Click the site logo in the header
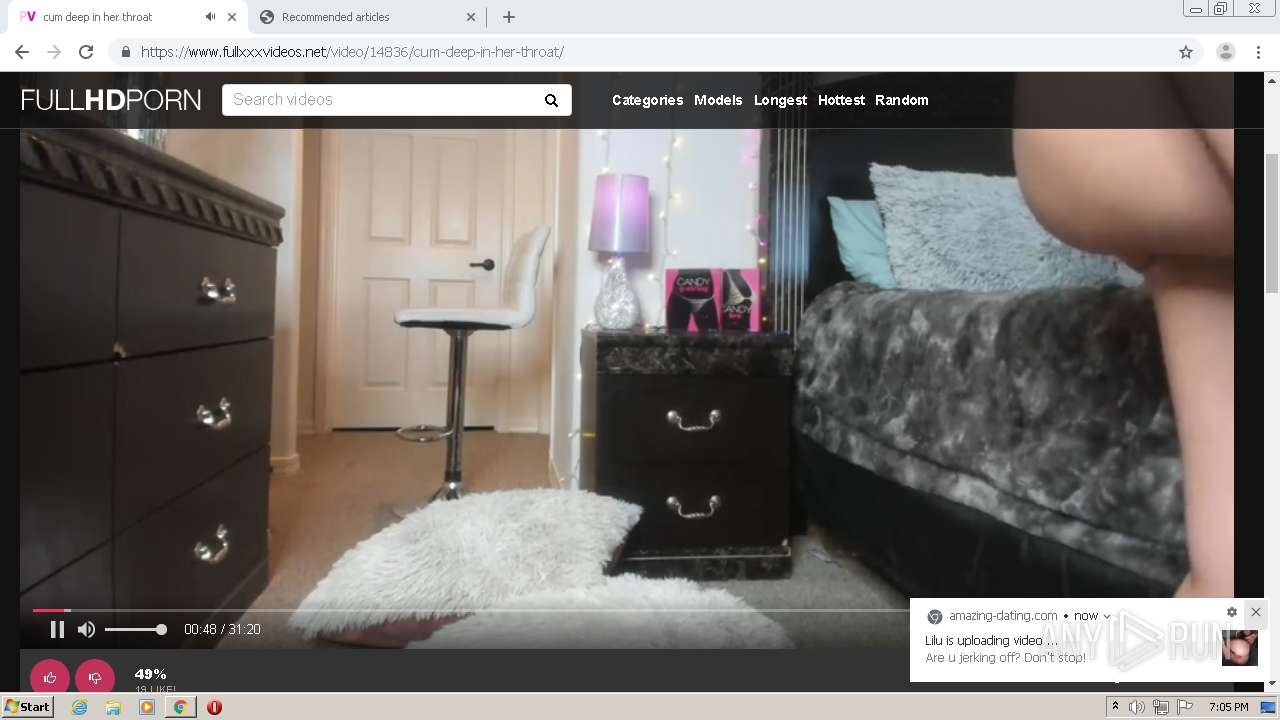 pos(111,100)
